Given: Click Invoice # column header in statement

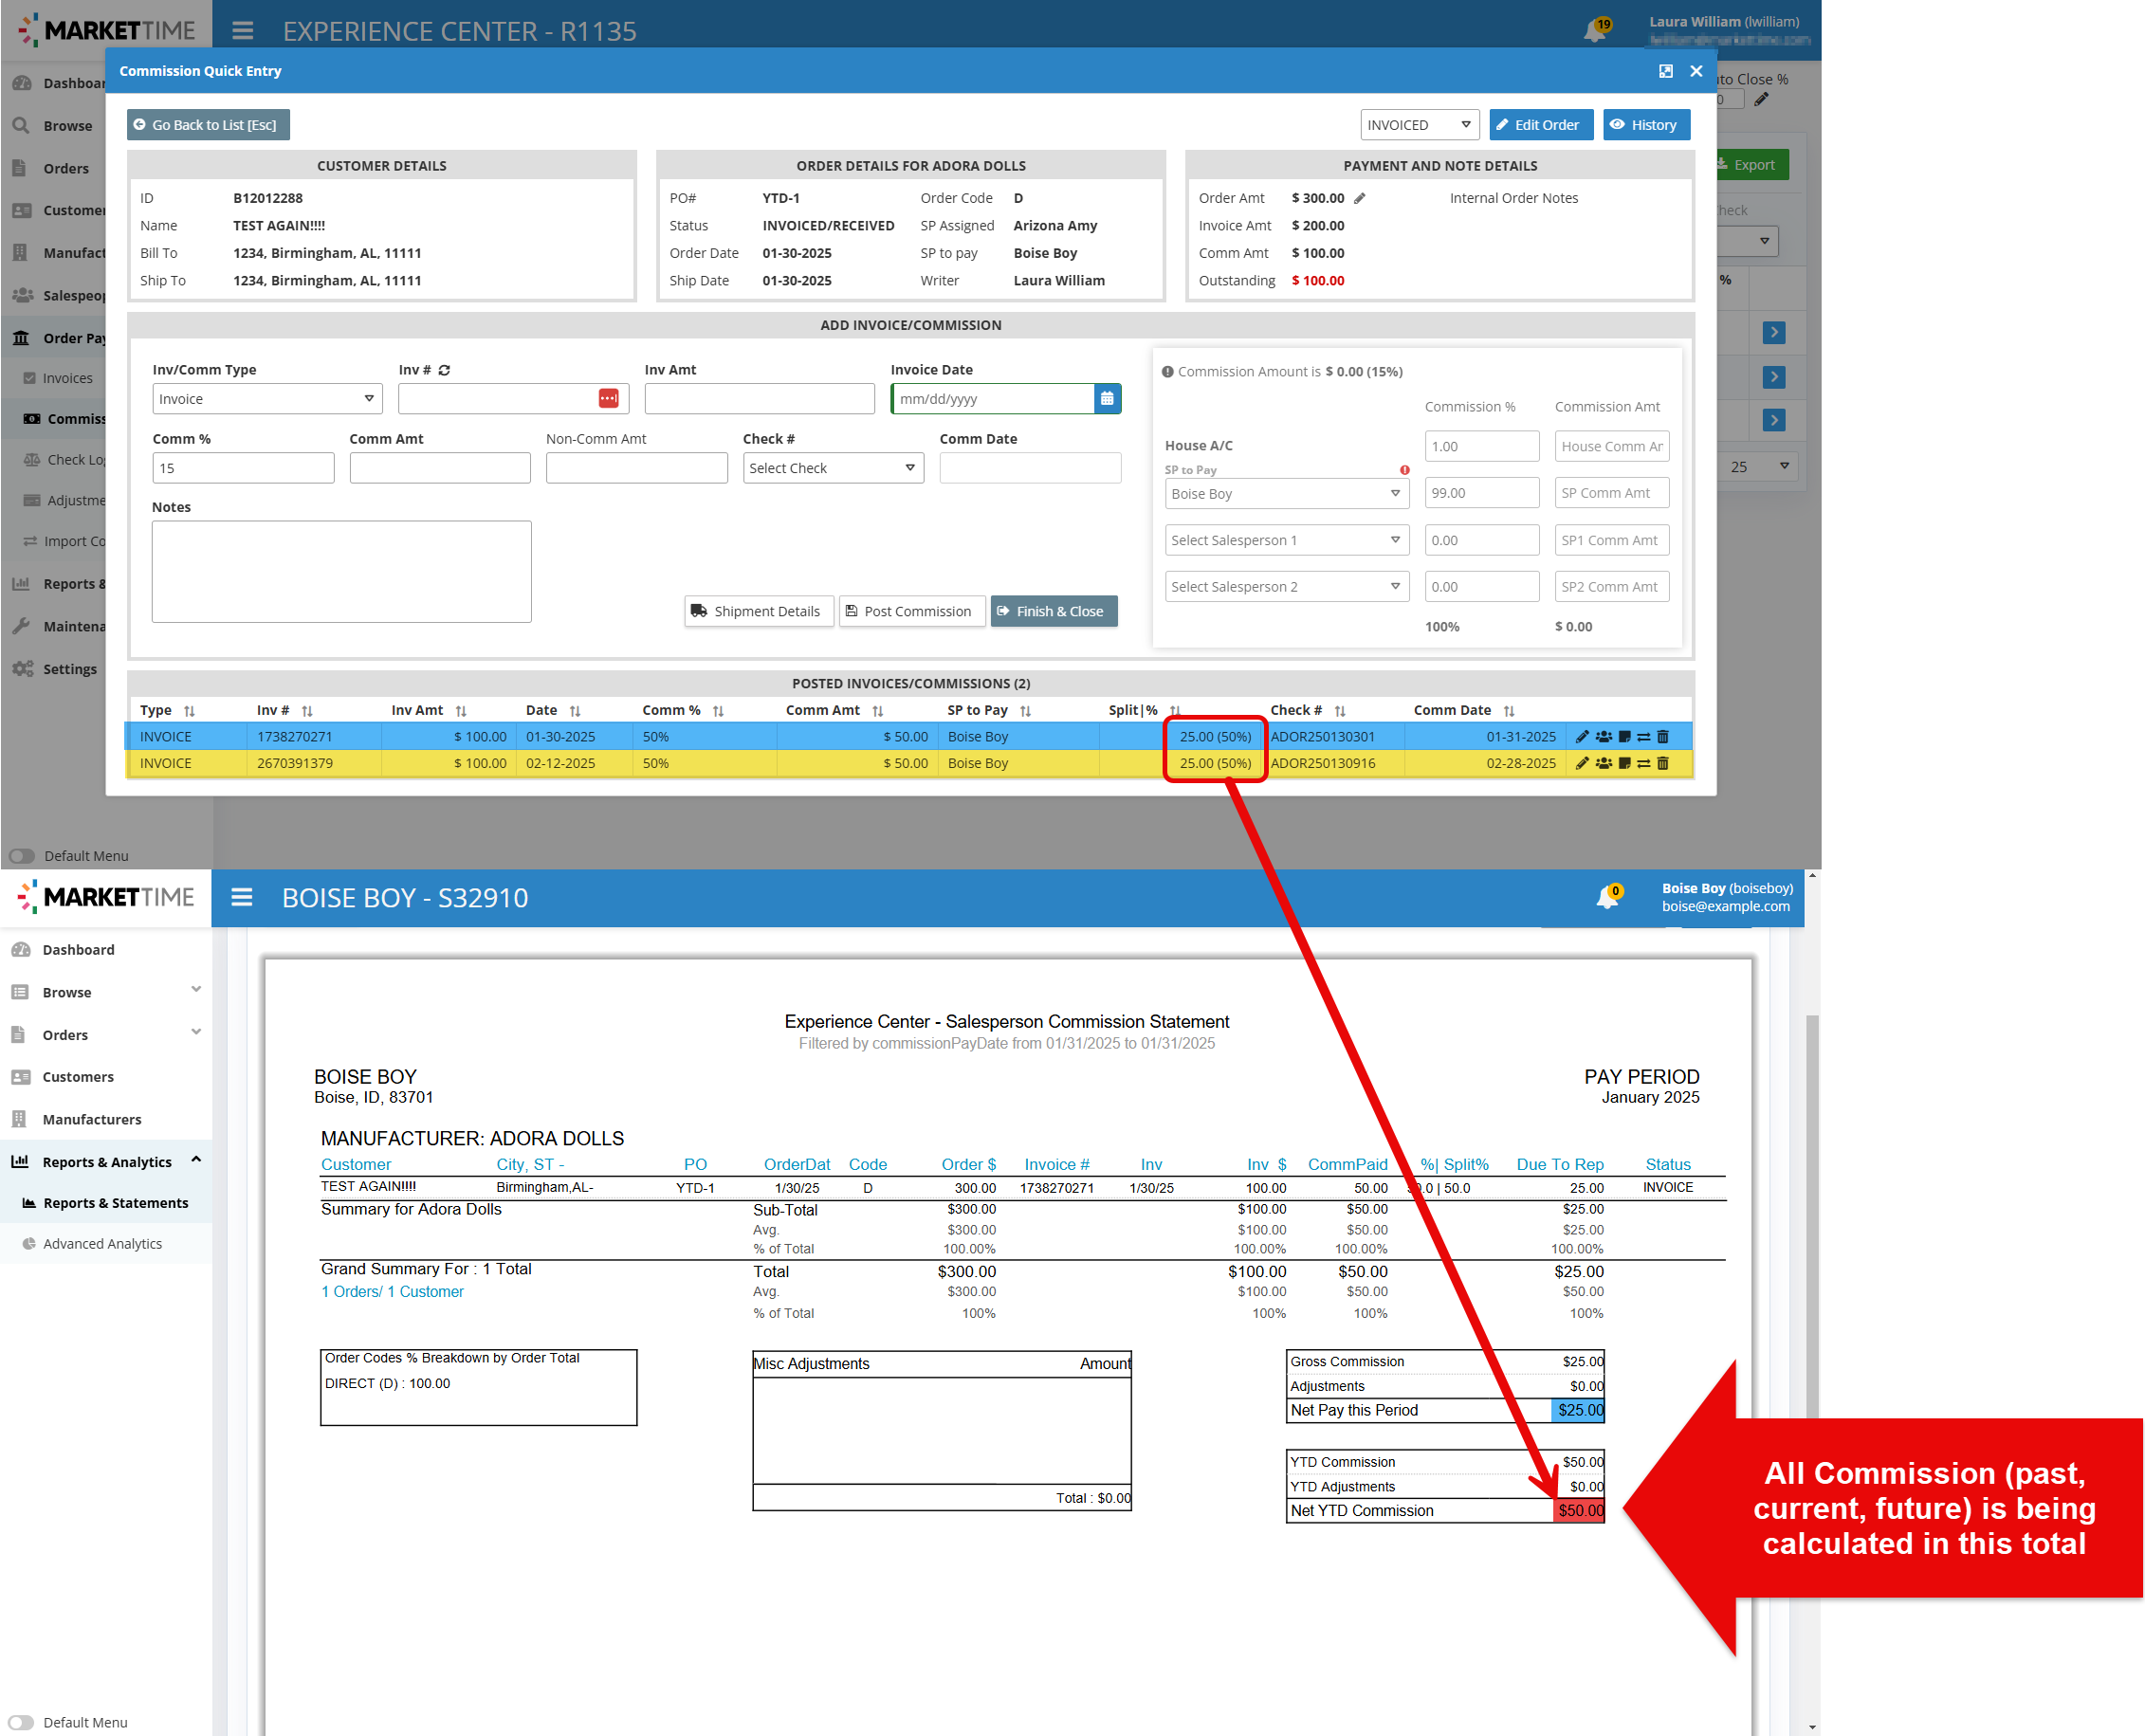Looking at the screenshot, I should 1057,1164.
